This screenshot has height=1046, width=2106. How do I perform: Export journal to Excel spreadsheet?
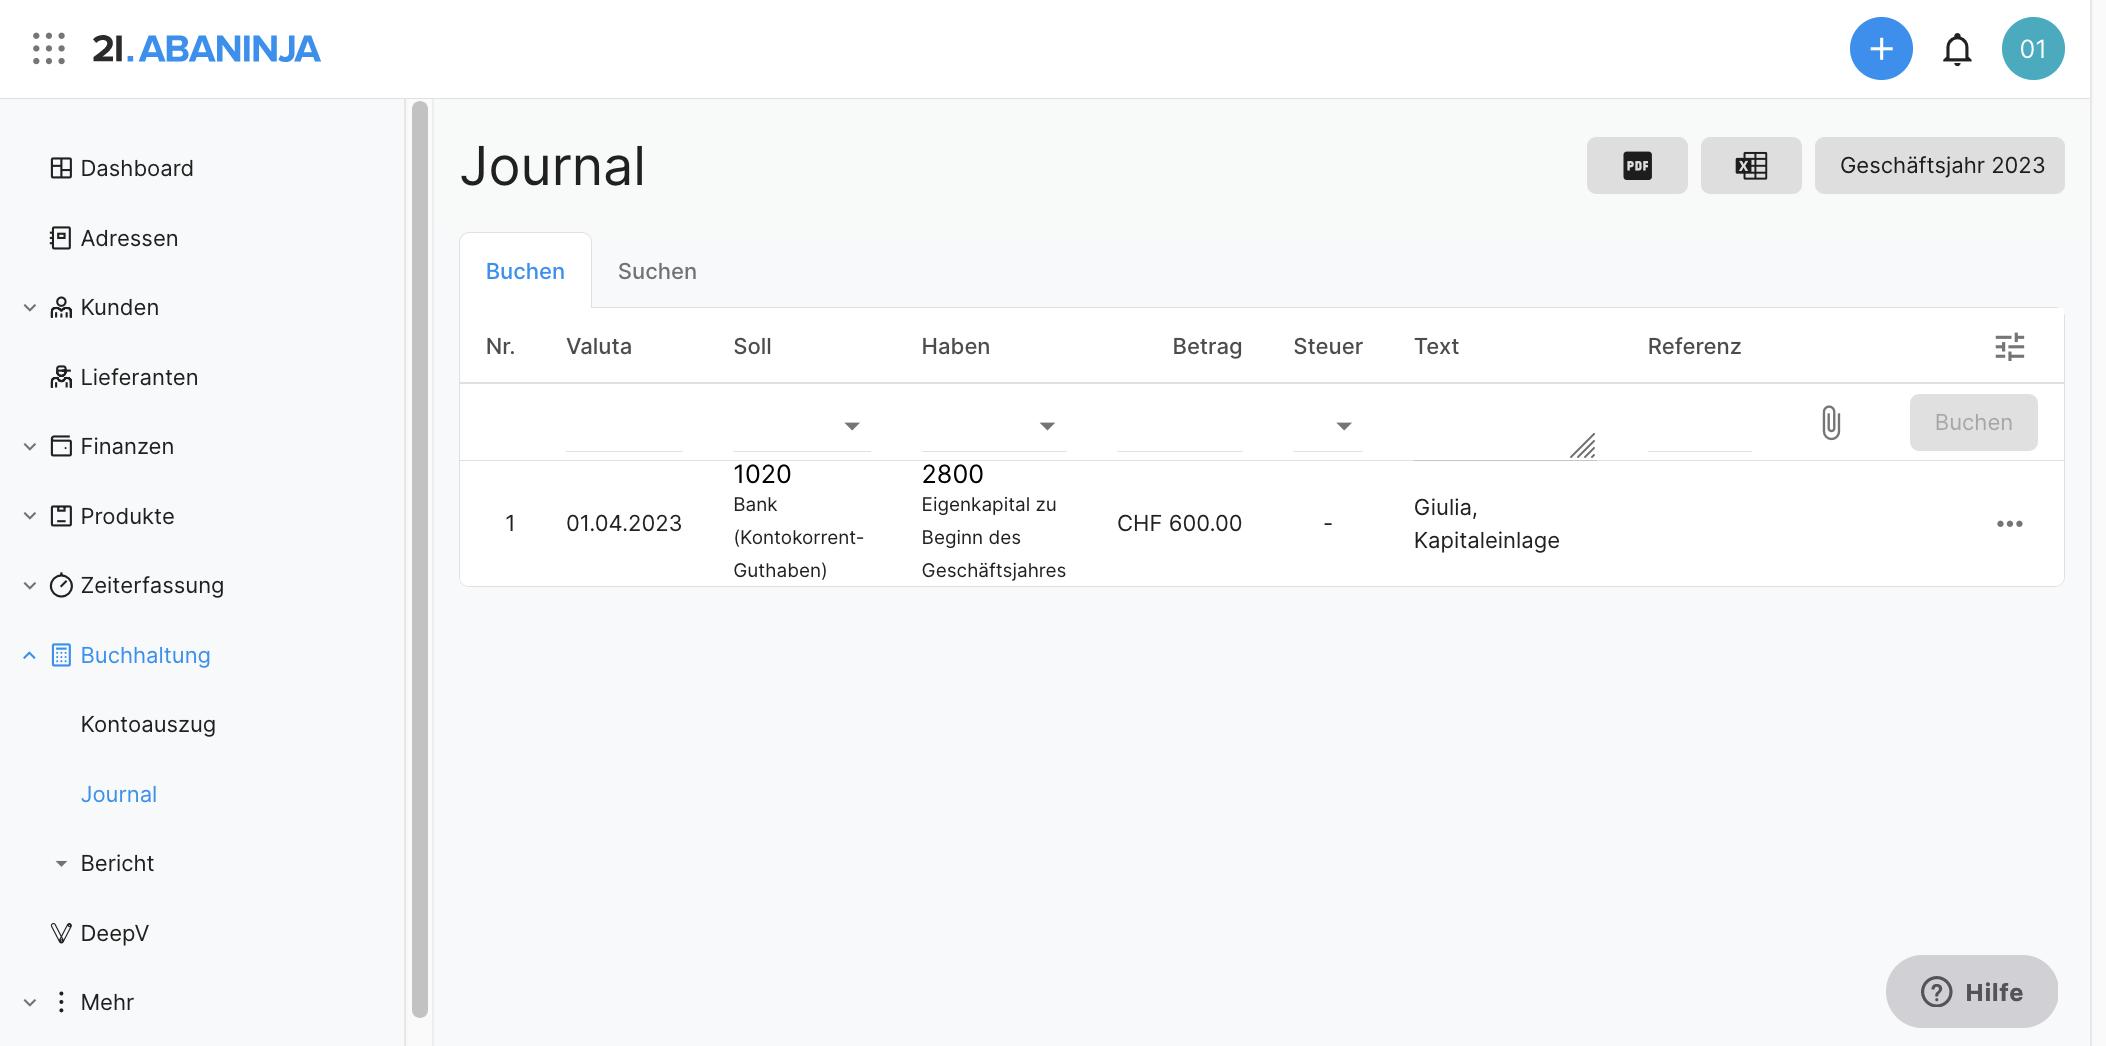[x=1750, y=166]
